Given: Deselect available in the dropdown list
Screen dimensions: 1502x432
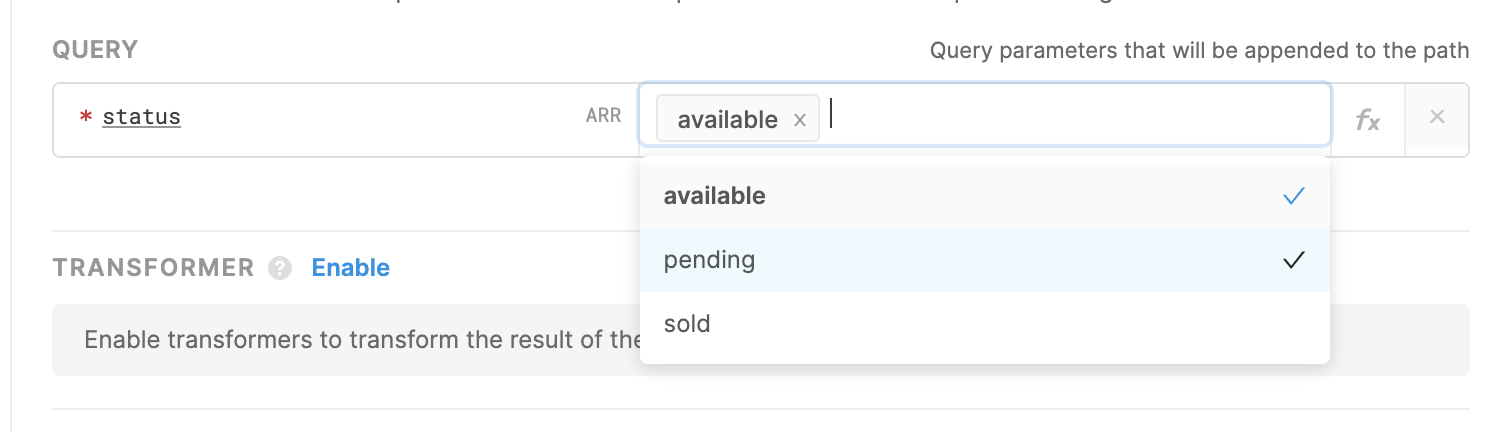Looking at the screenshot, I should (985, 196).
